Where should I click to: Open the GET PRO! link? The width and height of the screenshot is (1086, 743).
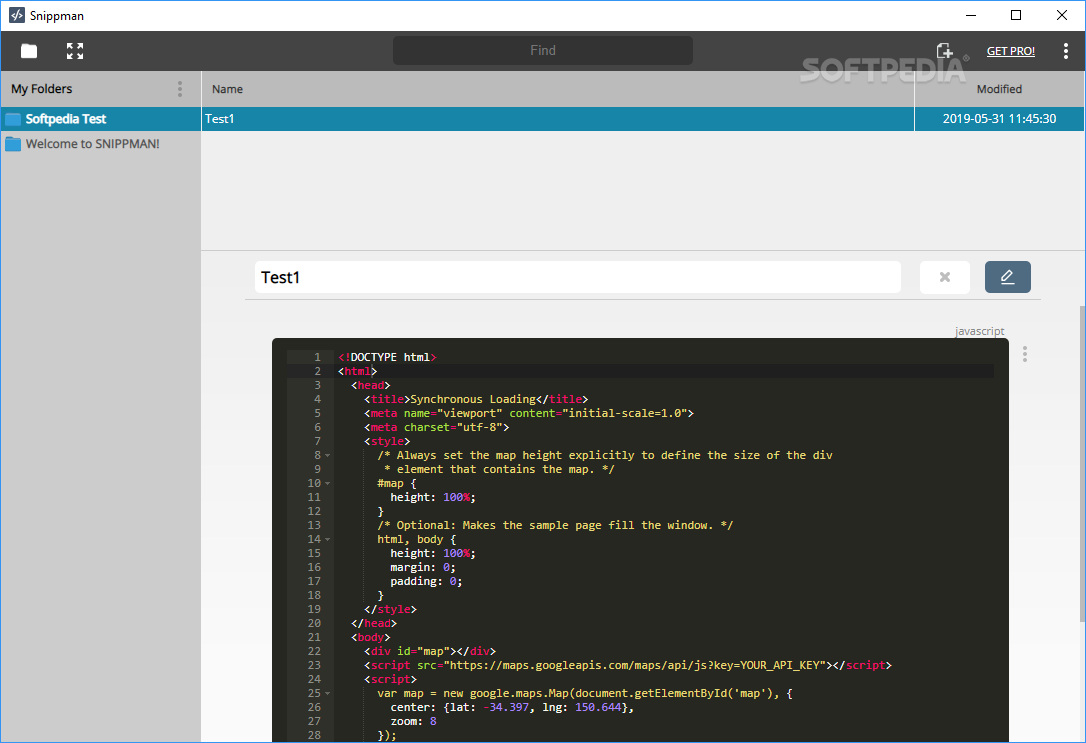click(1011, 51)
